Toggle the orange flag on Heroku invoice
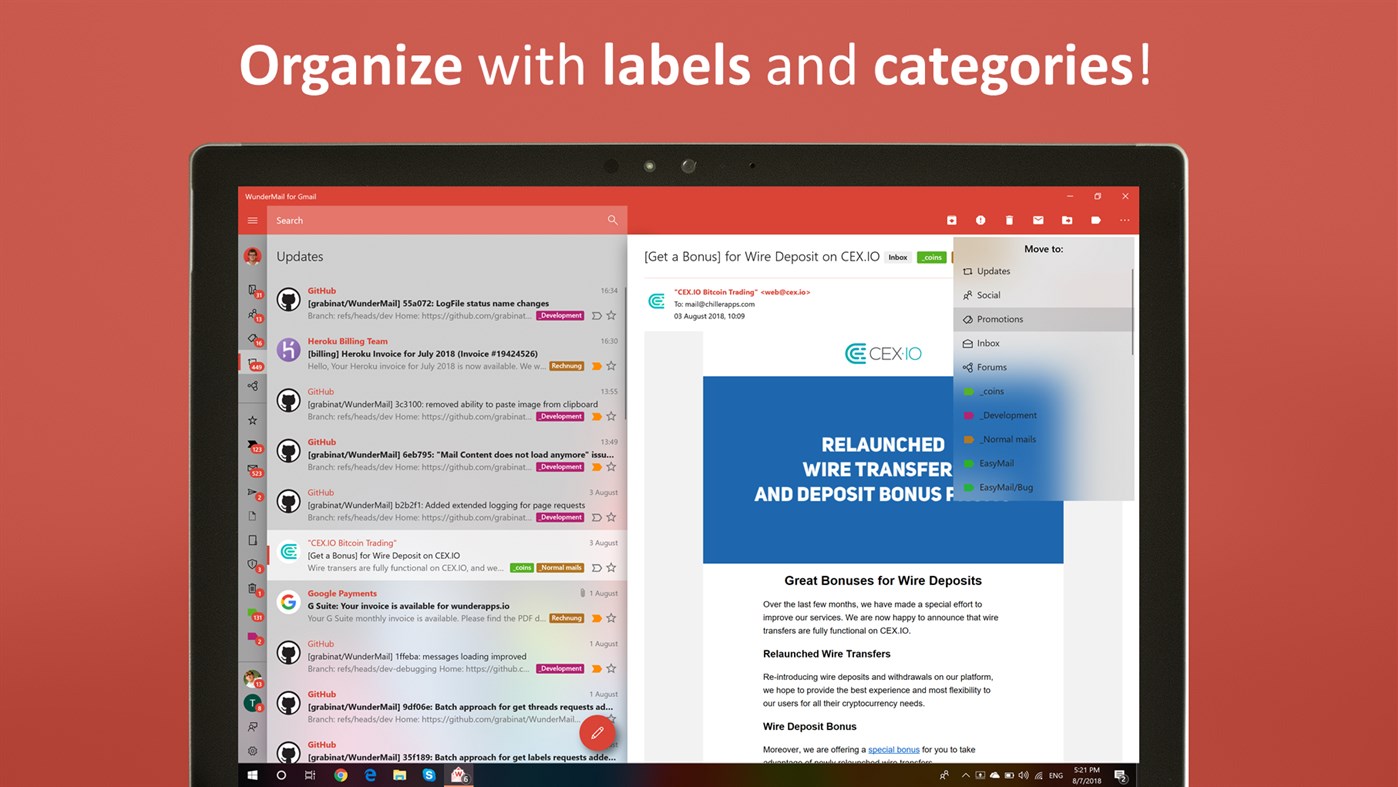Image resolution: width=1398 pixels, height=787 pixels. pyautogui.click(x=598, y=365)
